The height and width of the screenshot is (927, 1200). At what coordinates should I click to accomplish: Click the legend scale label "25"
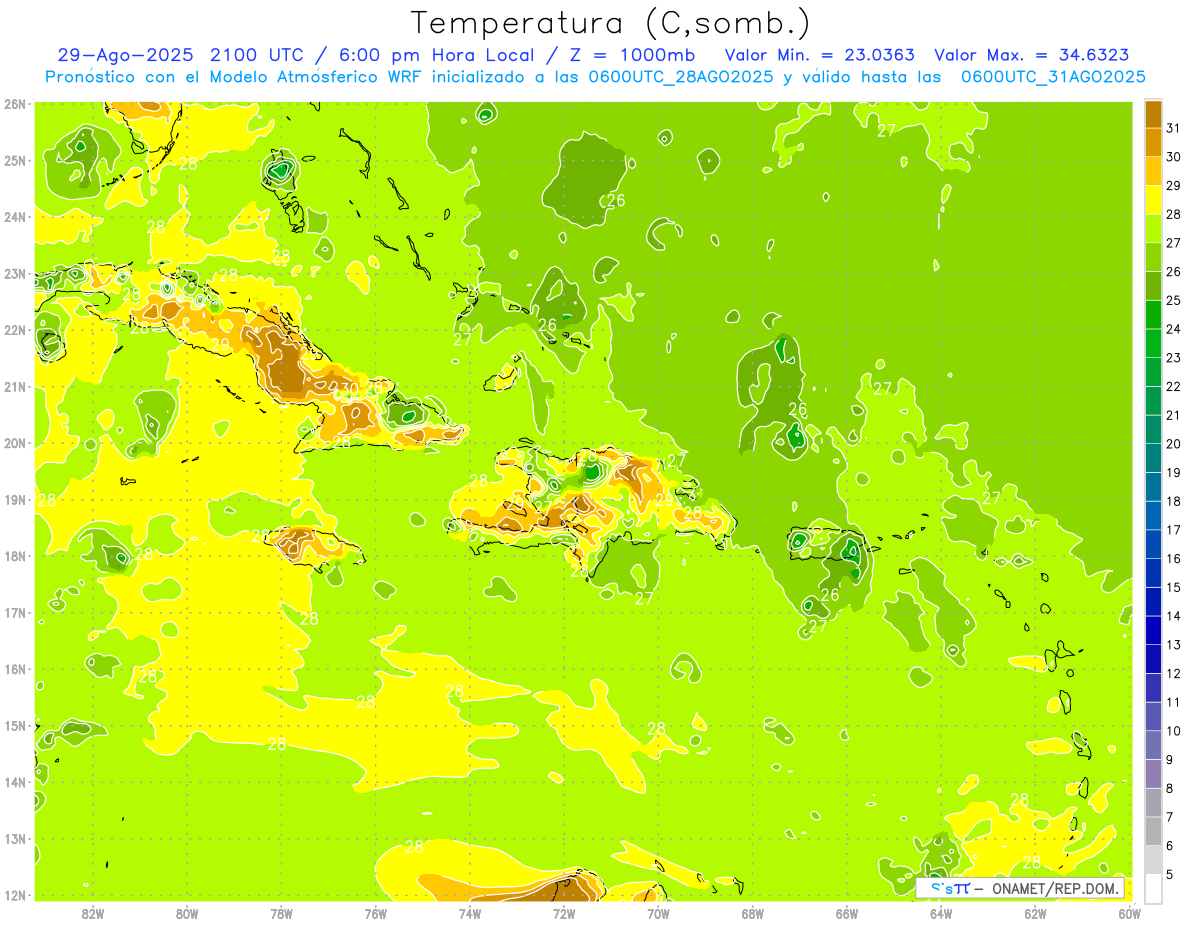[1174, 300]
